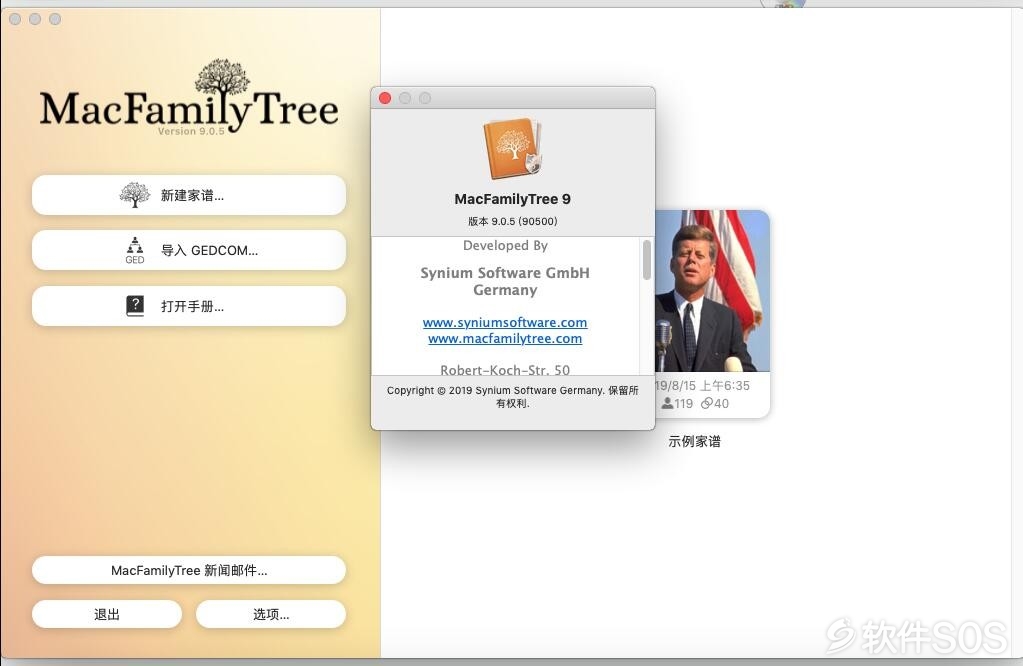Image resolution: width=1023 pixels, height=666 pixels.
Task: Open the manual via 打开手册
Action: [189, 306]
